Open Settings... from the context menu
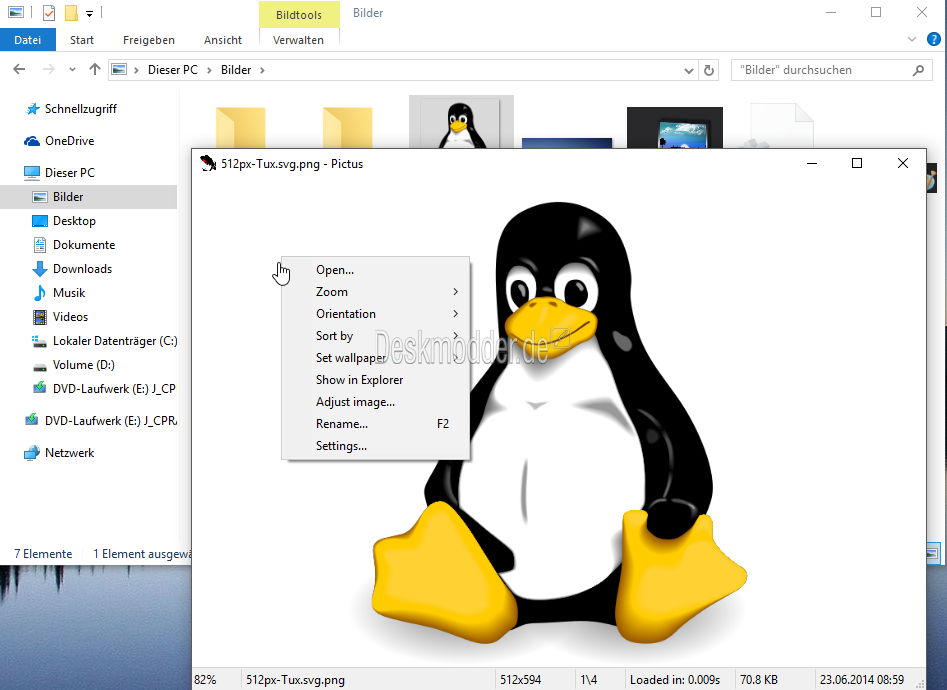The height and width of the screenshot is (690, 947). pos(376,446)
